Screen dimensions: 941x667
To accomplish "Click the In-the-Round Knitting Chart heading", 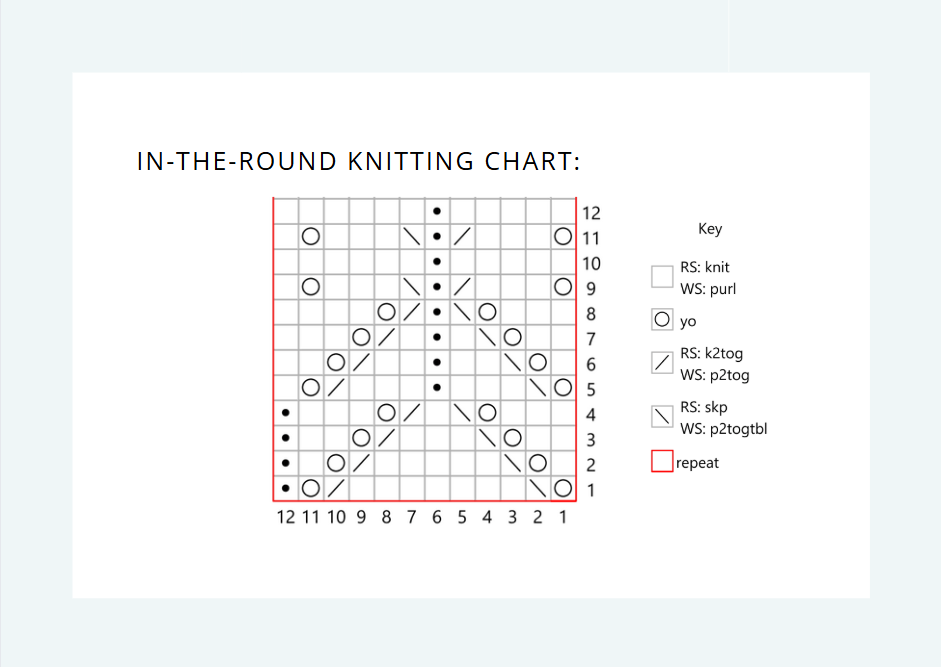I will point(358,161).
